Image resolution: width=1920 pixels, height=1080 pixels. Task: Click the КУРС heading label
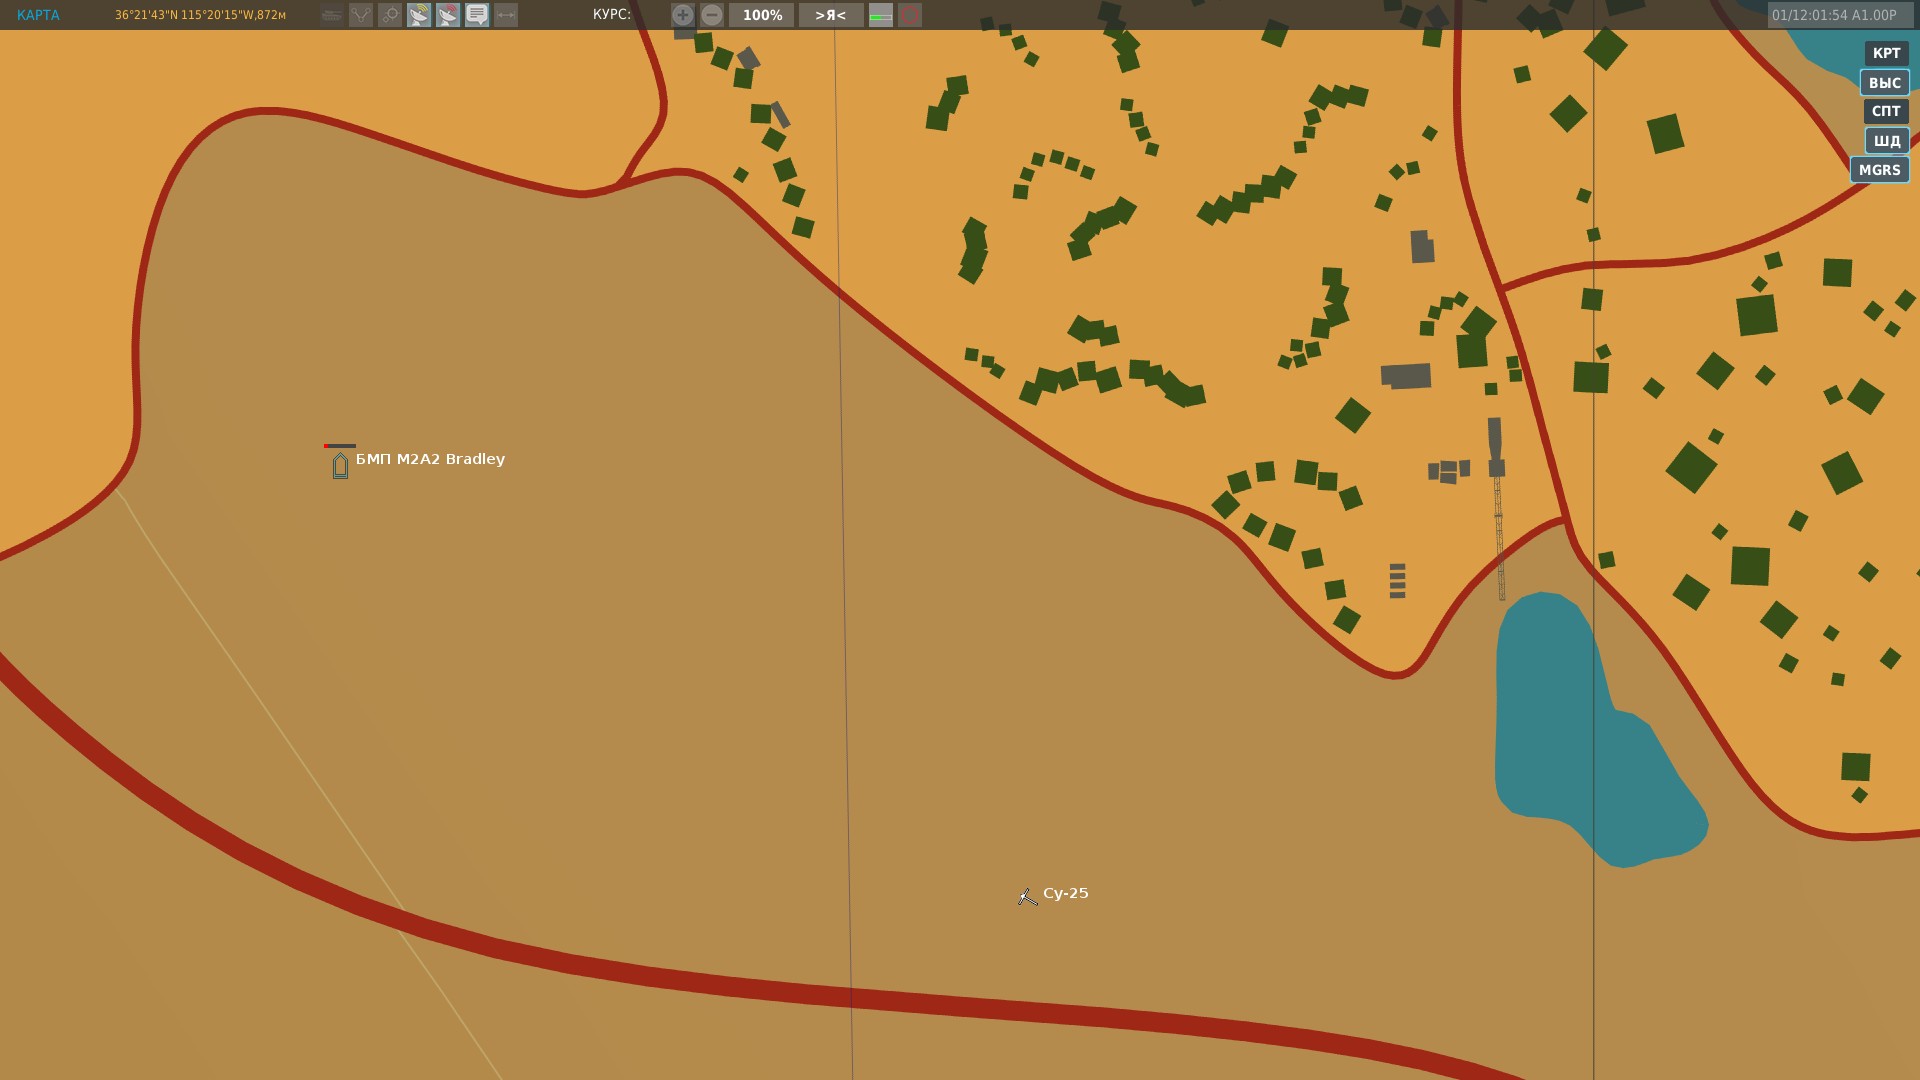tap(612, 15)
